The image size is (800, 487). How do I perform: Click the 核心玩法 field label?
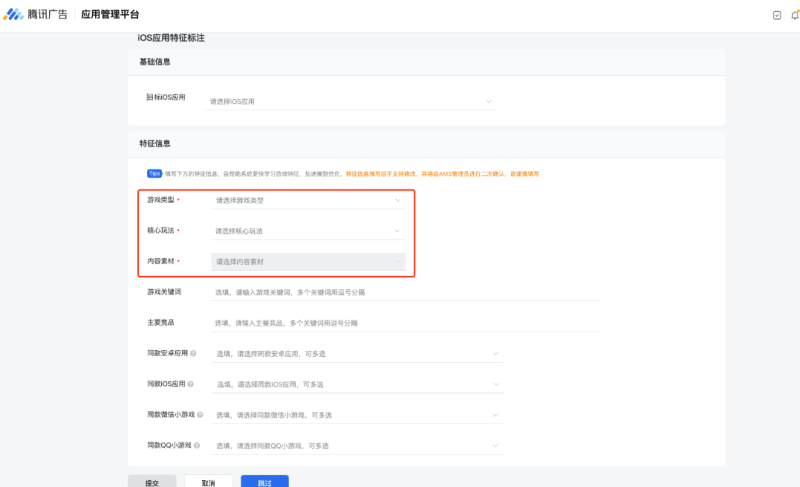pyautogui.click(x=161, y=230)
